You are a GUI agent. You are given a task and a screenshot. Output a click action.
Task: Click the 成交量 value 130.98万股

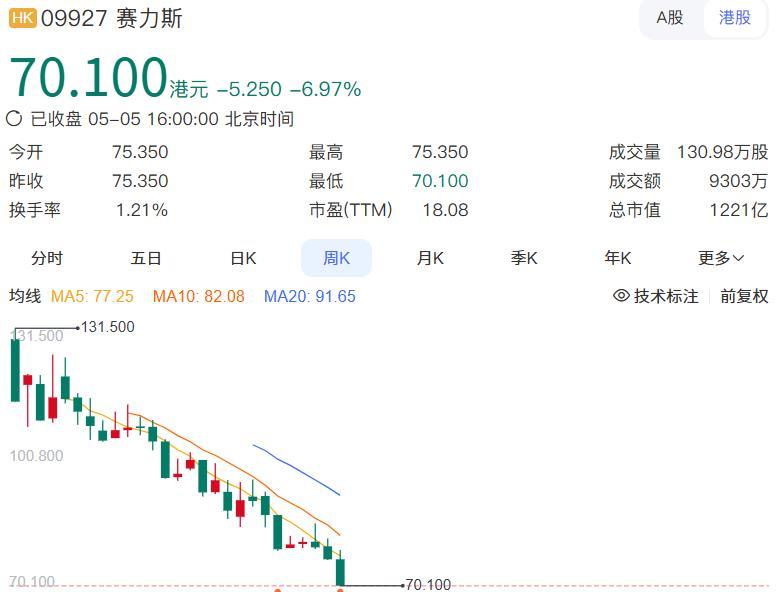point(723,152)
